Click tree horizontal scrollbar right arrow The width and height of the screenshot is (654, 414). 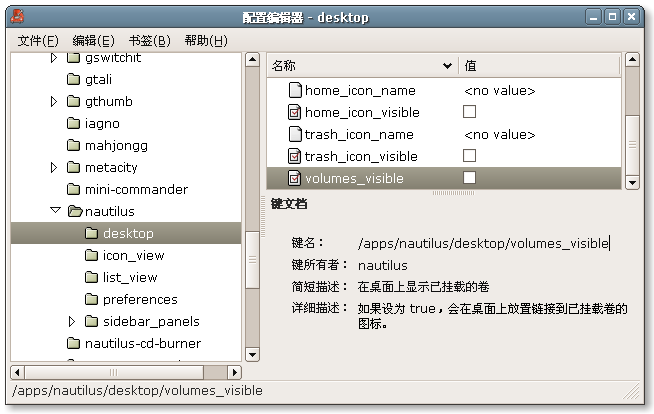coord(235,372)
